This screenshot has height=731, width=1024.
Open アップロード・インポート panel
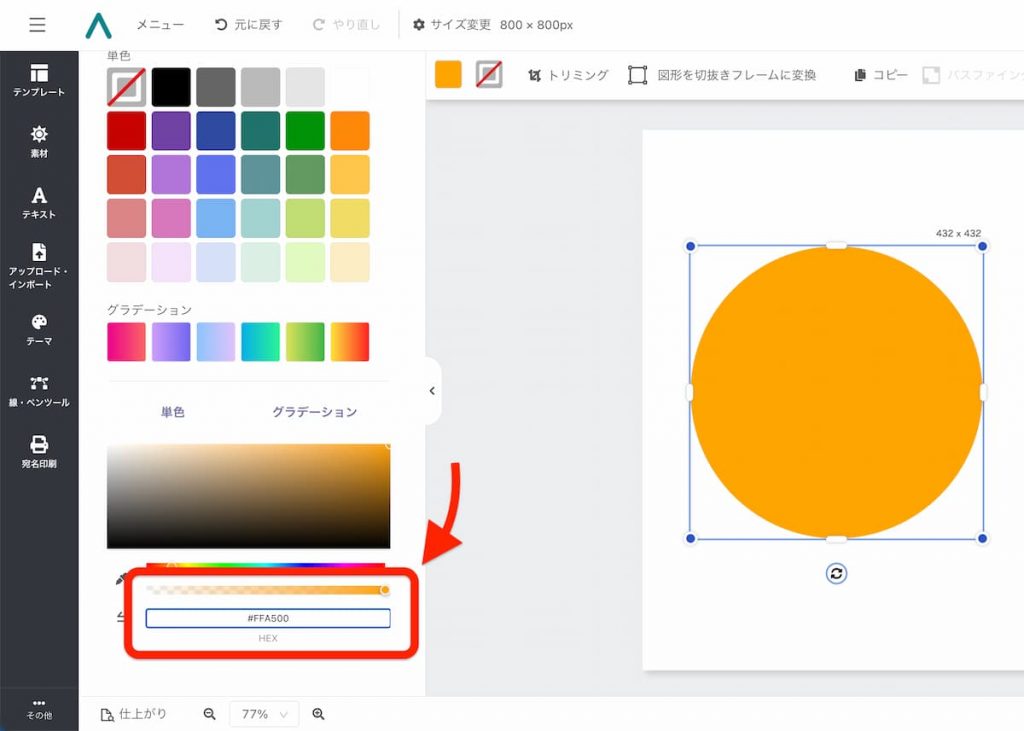click(39, 265)
